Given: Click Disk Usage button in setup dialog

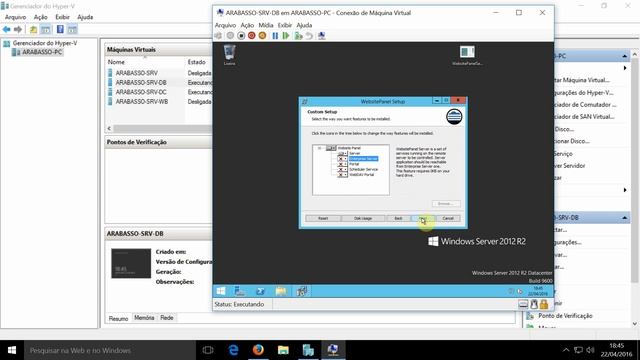Looking at the screenshot, I should 362,218.
